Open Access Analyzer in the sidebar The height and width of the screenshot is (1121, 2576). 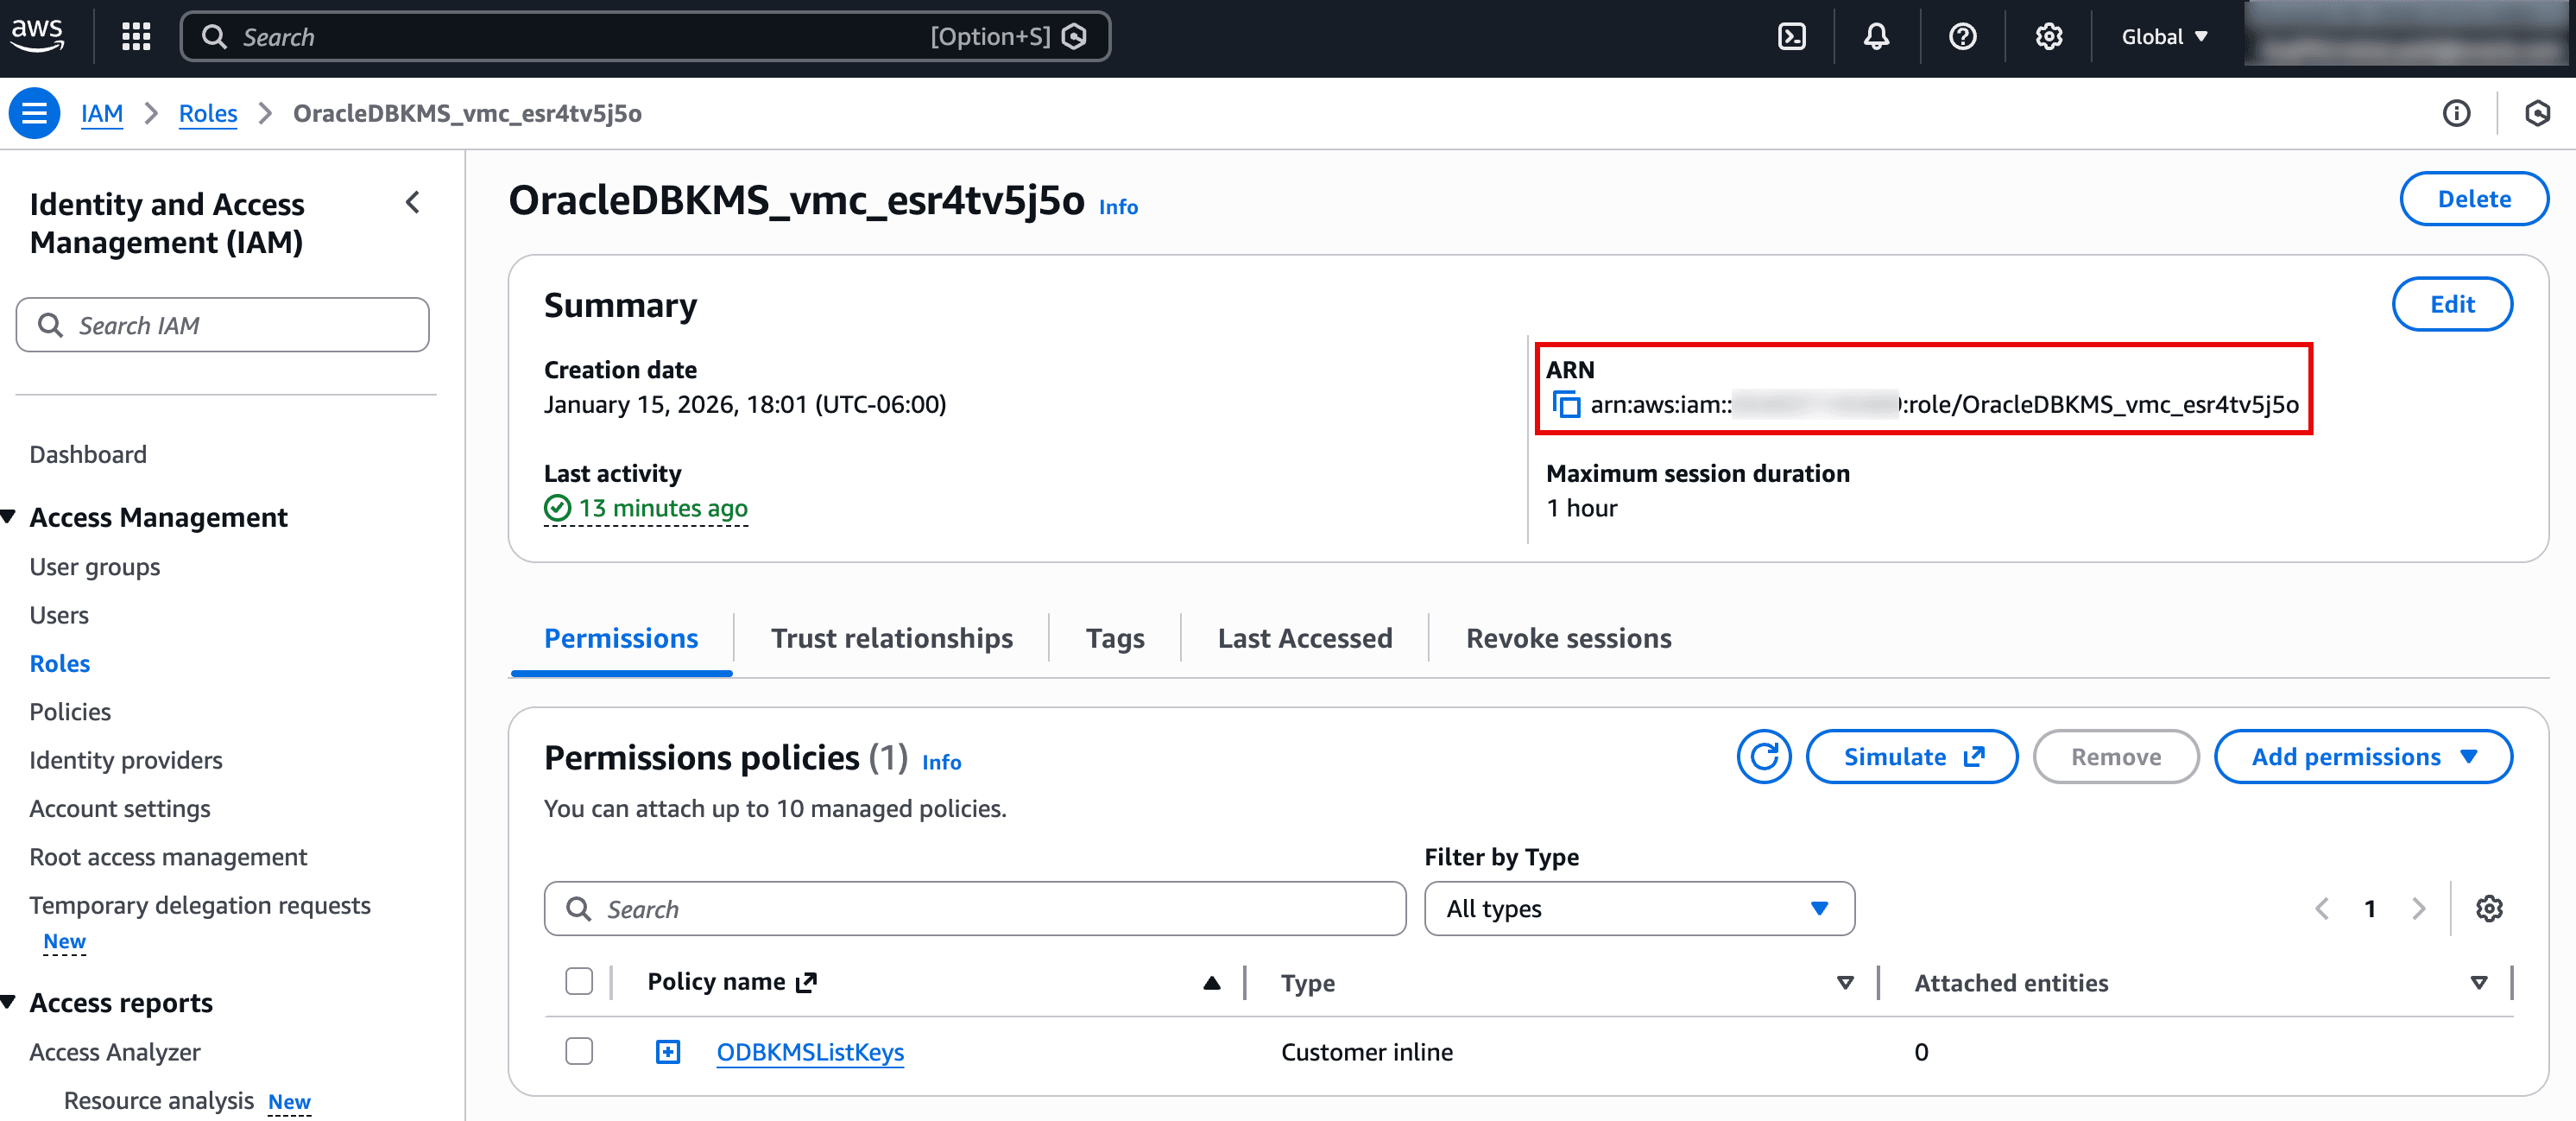(x=115, y=1051)
